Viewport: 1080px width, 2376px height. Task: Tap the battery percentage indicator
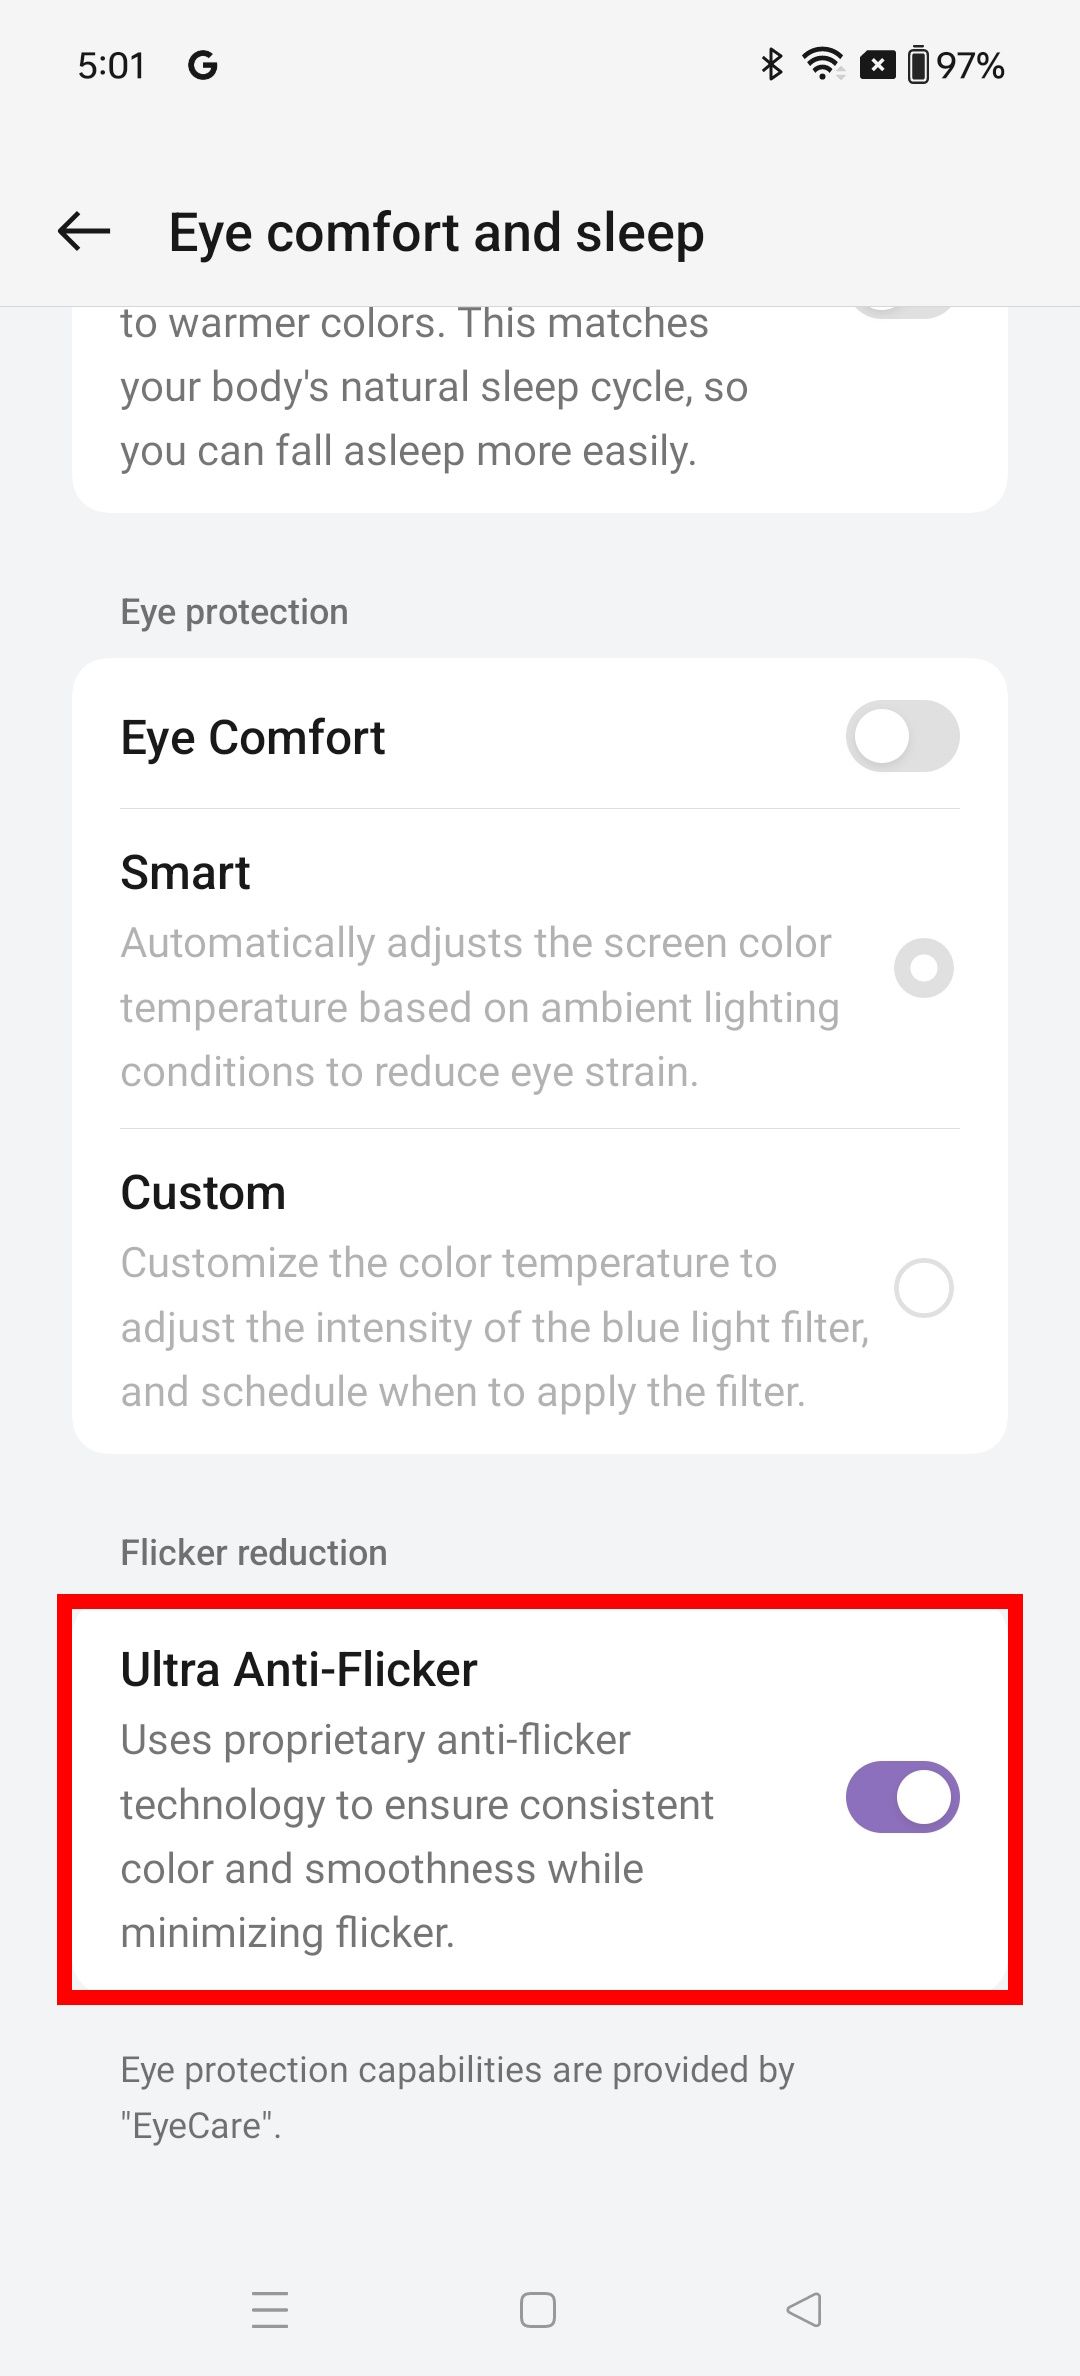click(x=971, y=64)
